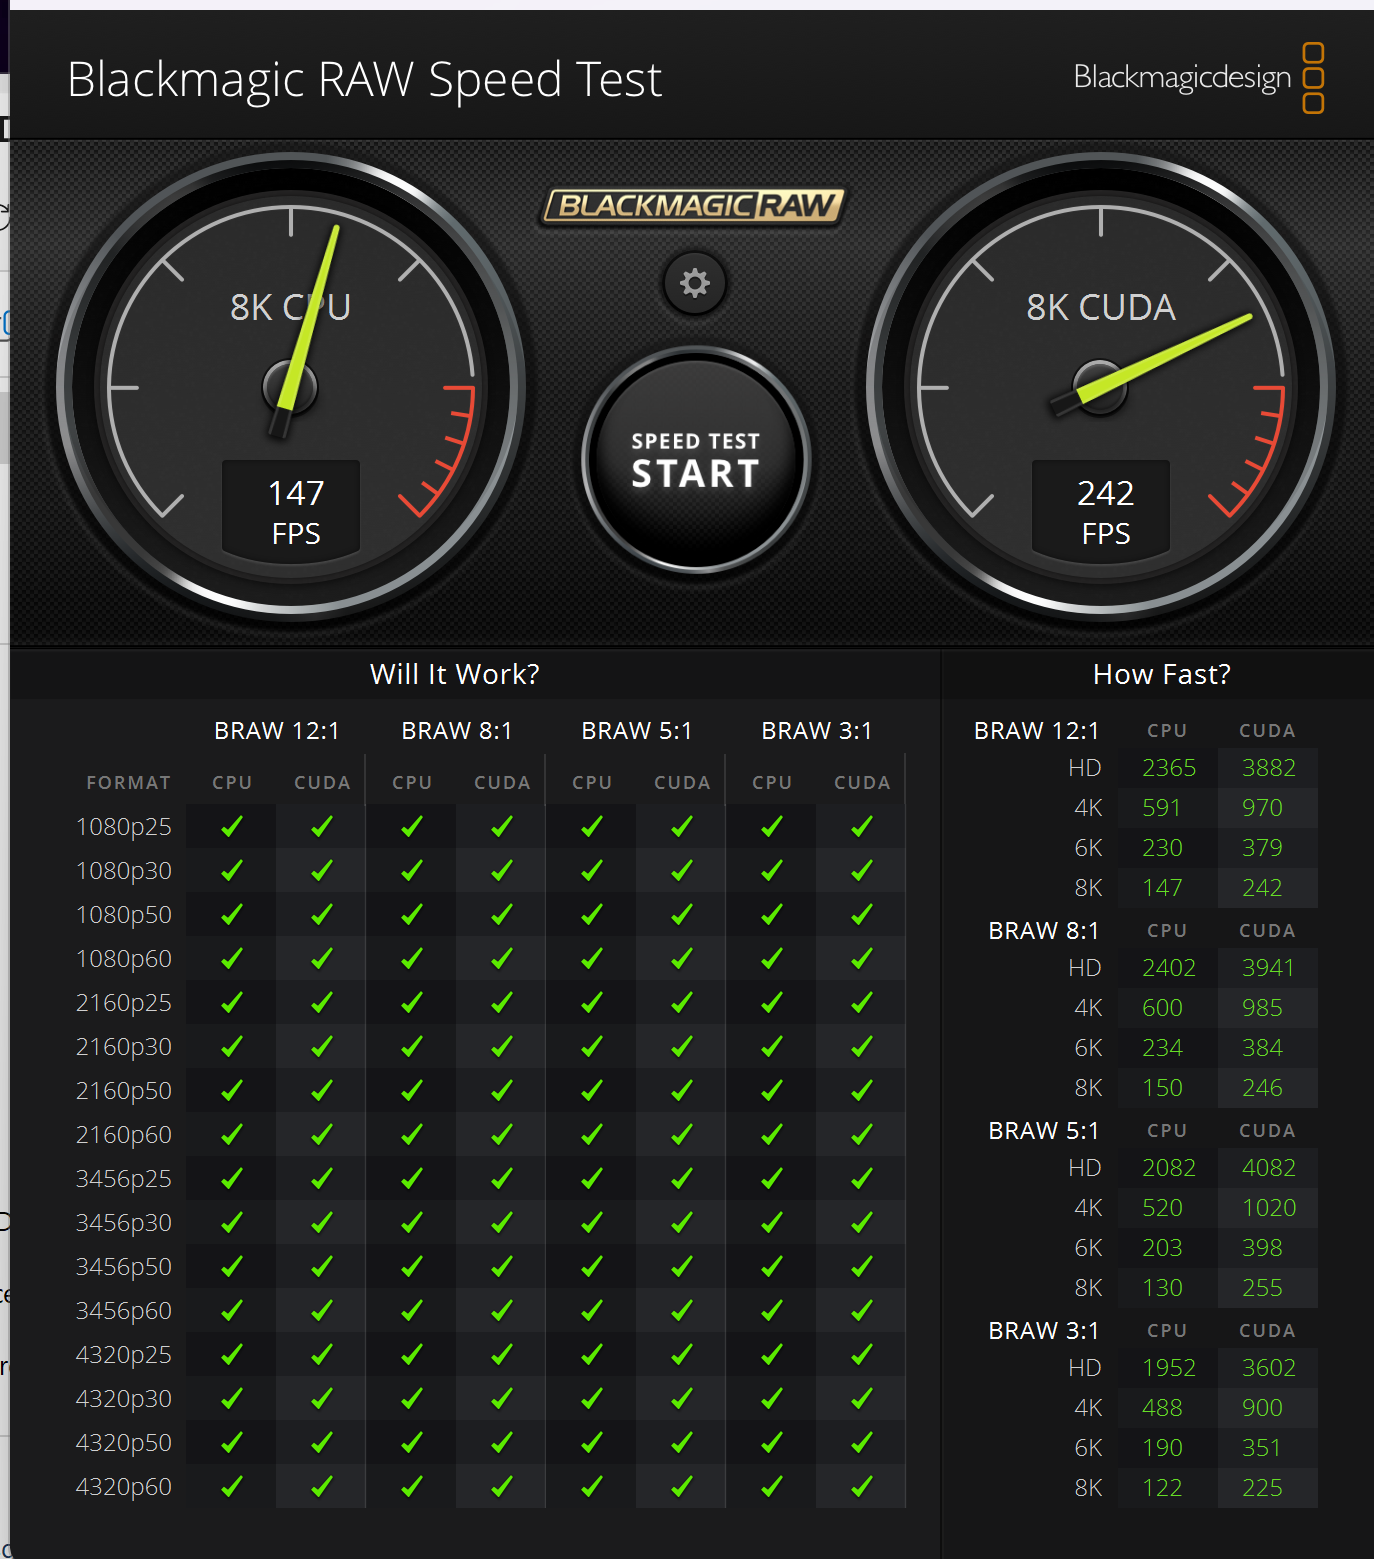The width and height of the screenshot is (1374, 1559).
Task: Click the 2160p60 format row label
Action: 124,1135
